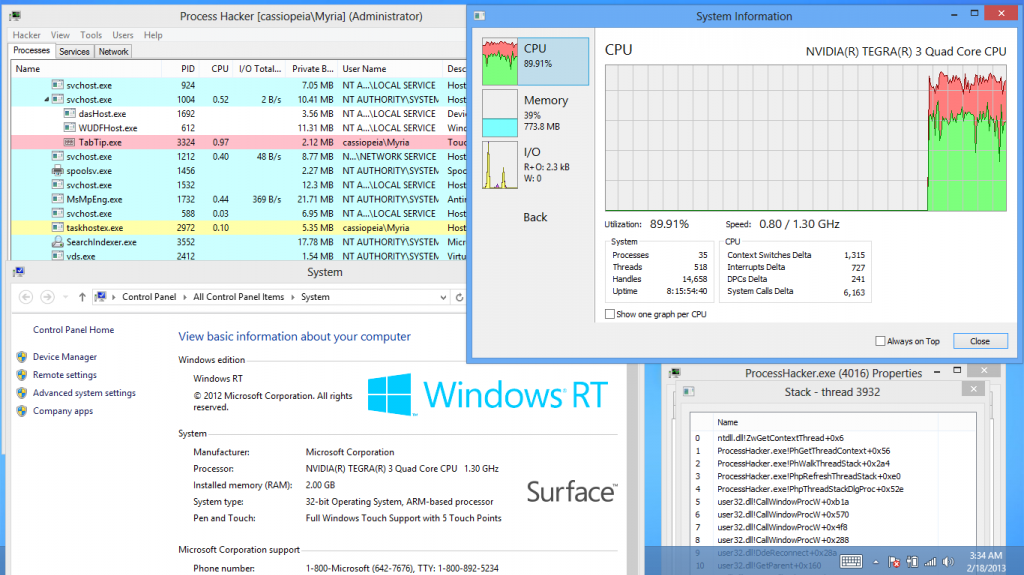
Task: Click the Up arrow in Control Panel
Action: pos(82,297)
